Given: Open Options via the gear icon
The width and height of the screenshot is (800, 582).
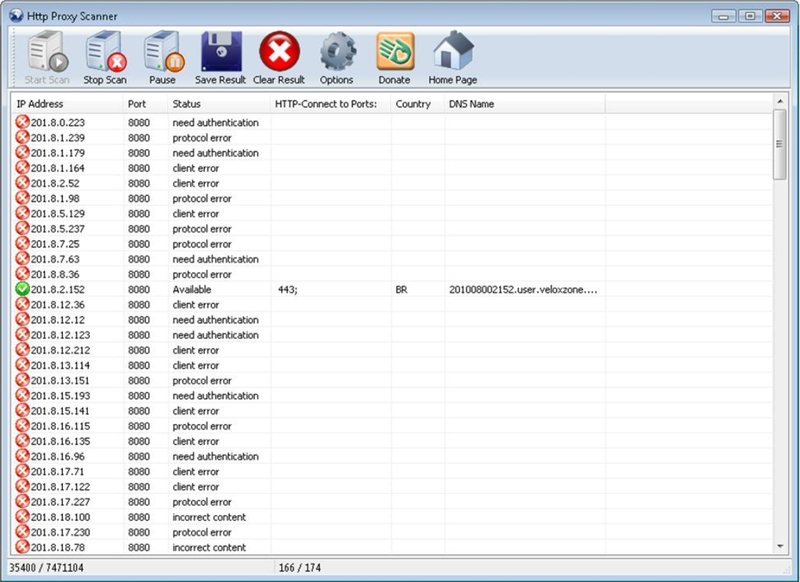Looking at the screenshot, I should point(337,53).
